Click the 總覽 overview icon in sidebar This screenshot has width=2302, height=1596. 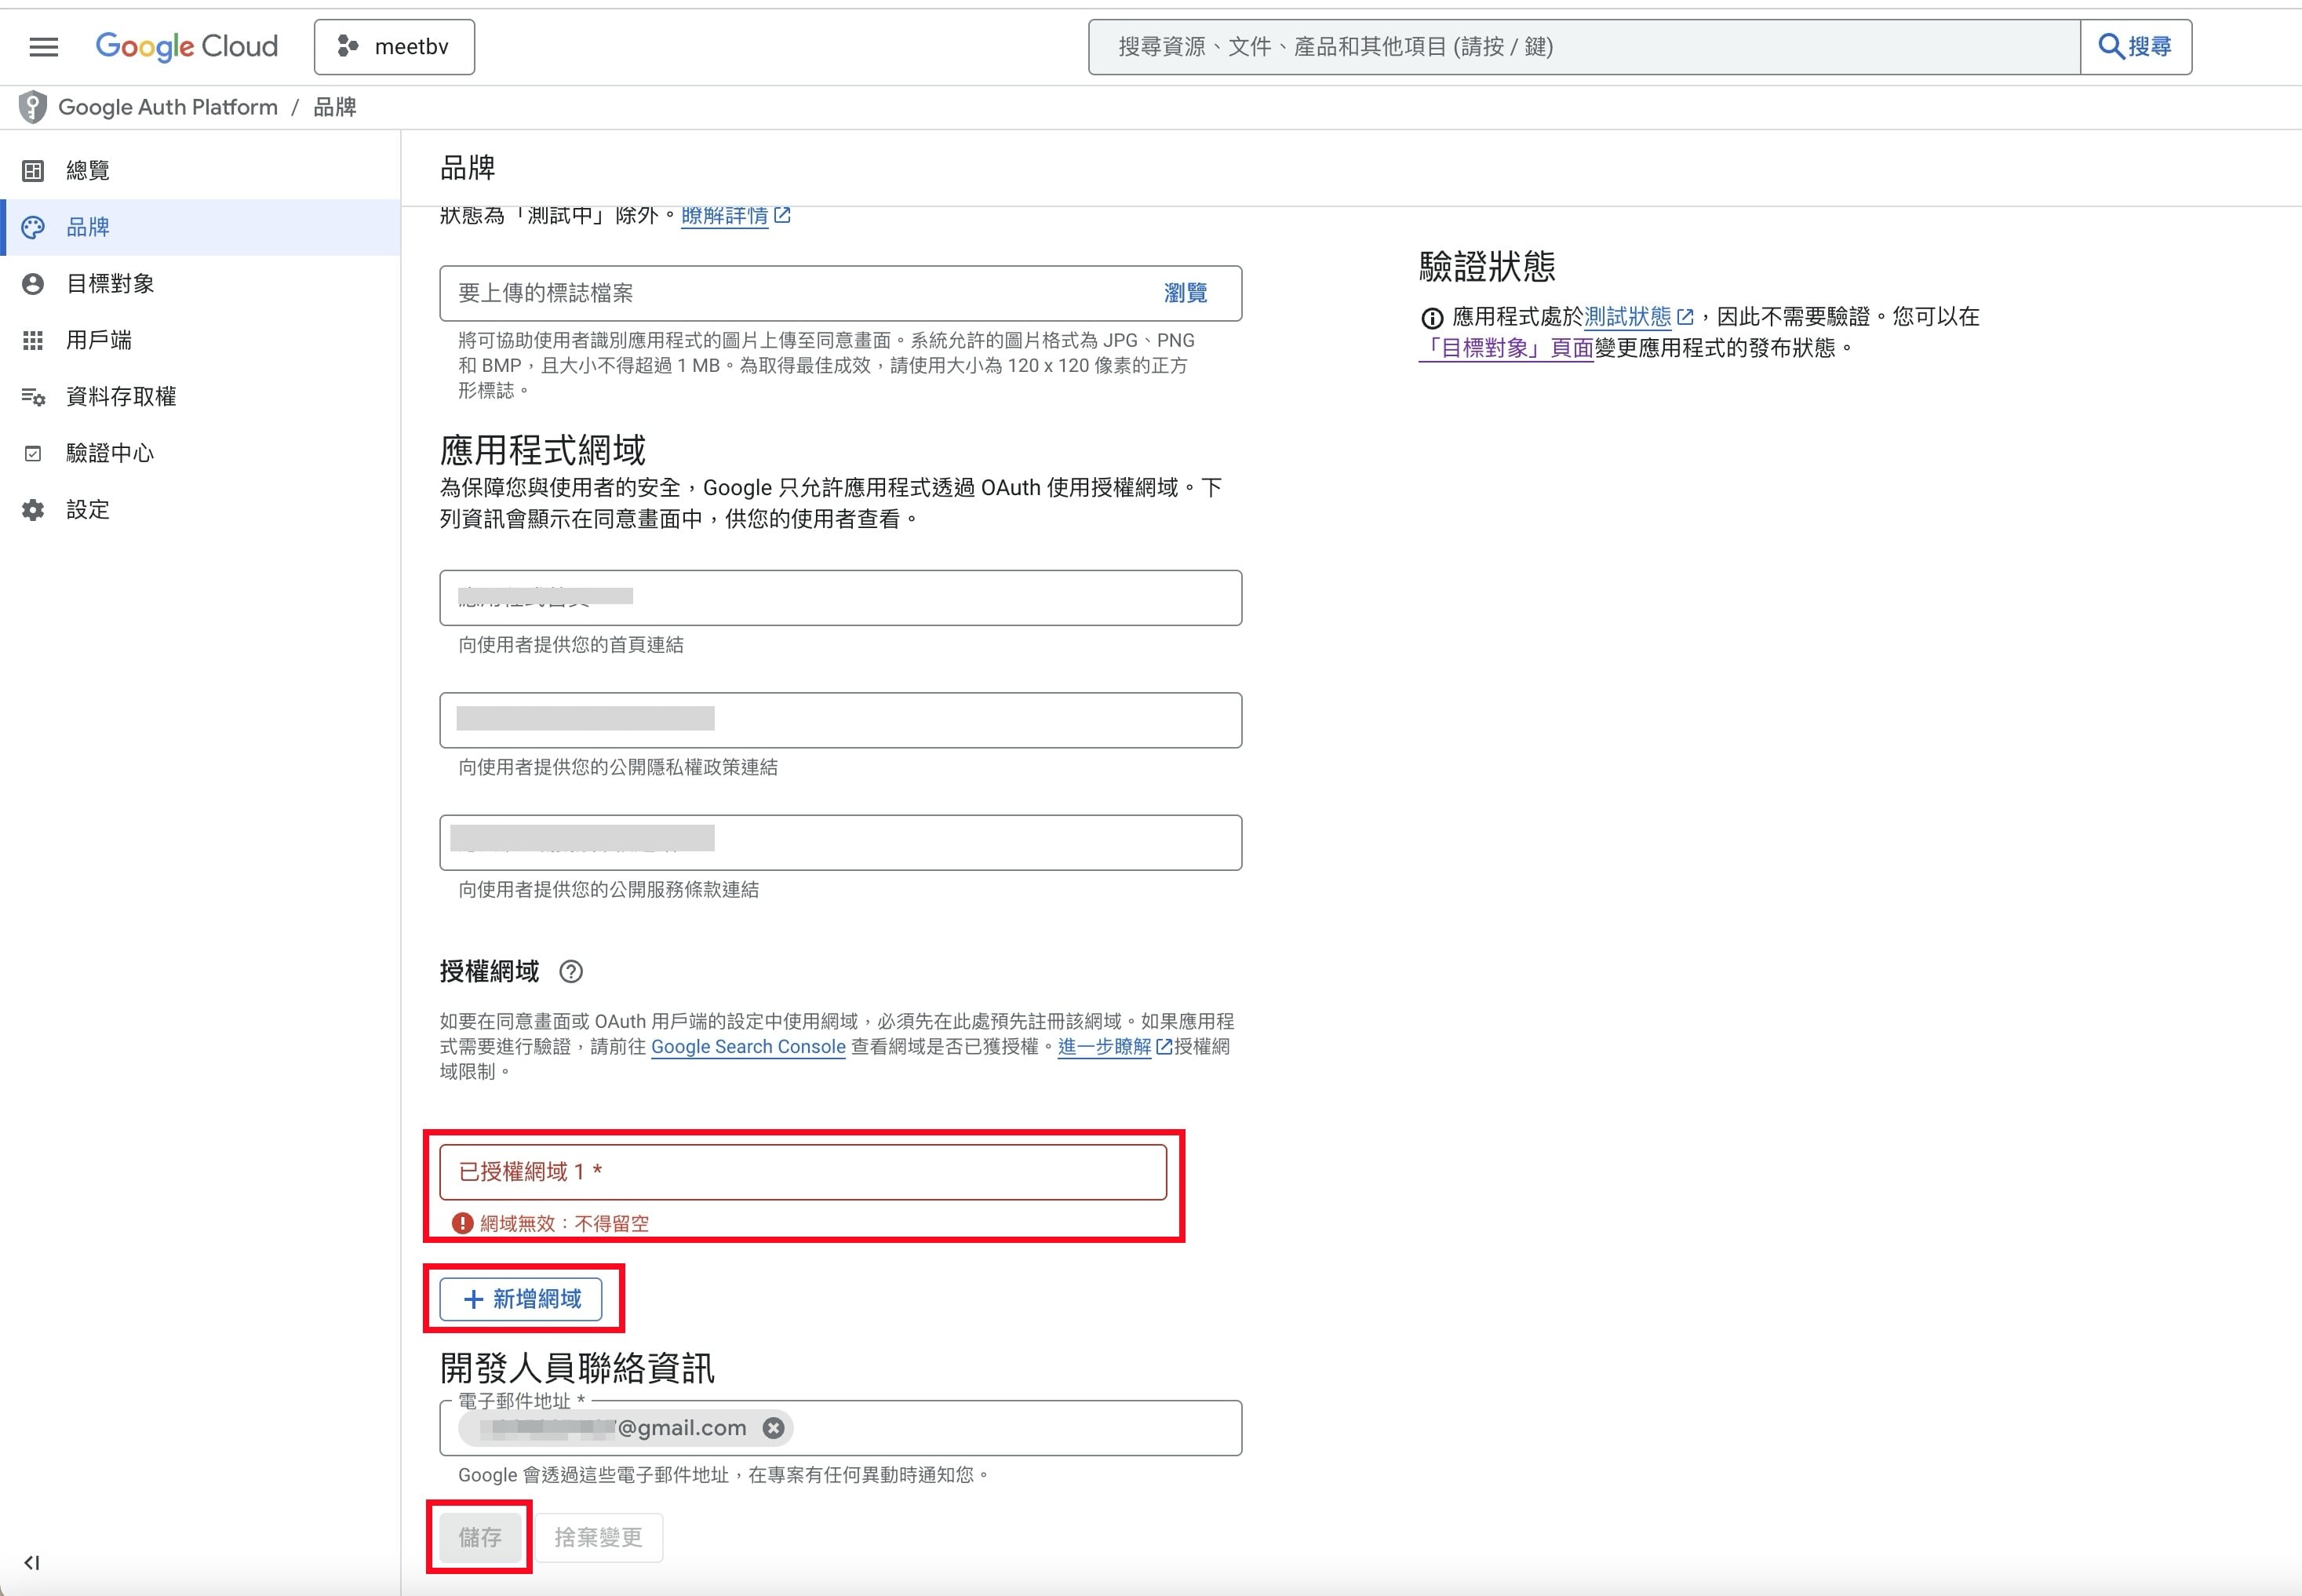pyautogui.click(x=33, y=171)
